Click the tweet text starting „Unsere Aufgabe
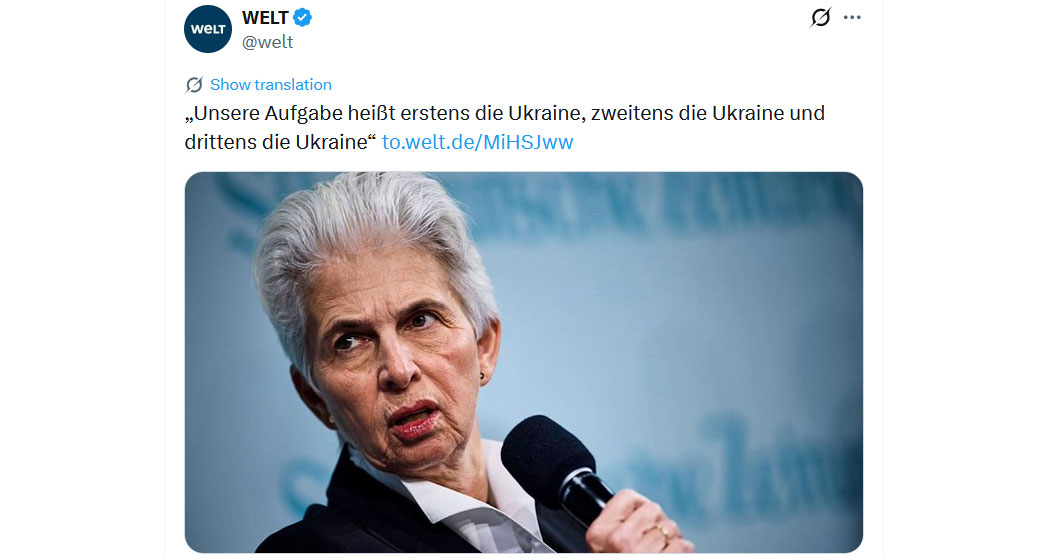Viewport: 1050px width, 558px height. [x=504, y=127]
